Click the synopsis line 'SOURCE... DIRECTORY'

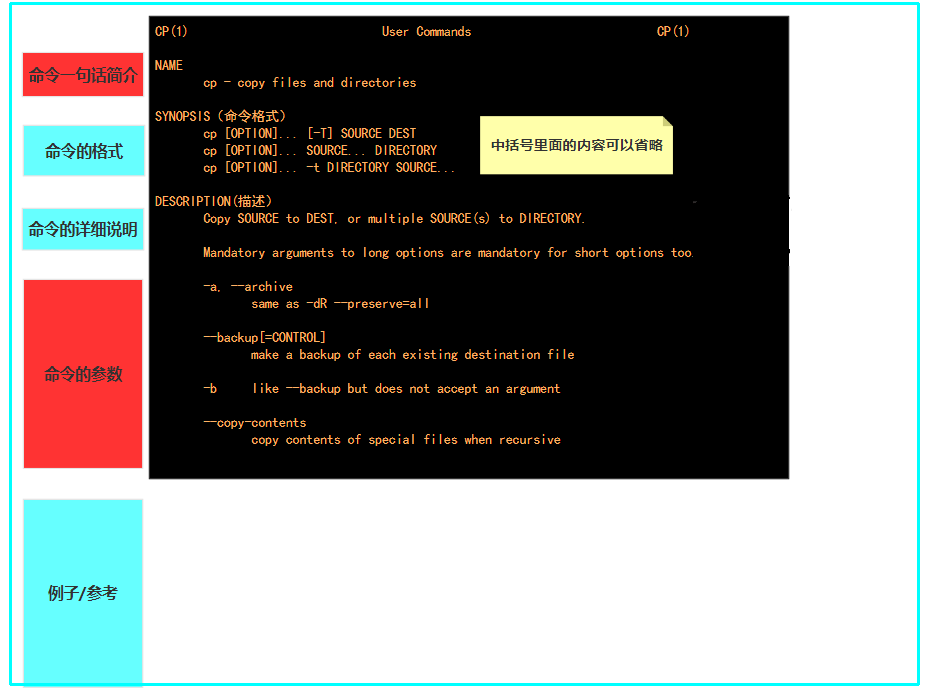[320, 150]
